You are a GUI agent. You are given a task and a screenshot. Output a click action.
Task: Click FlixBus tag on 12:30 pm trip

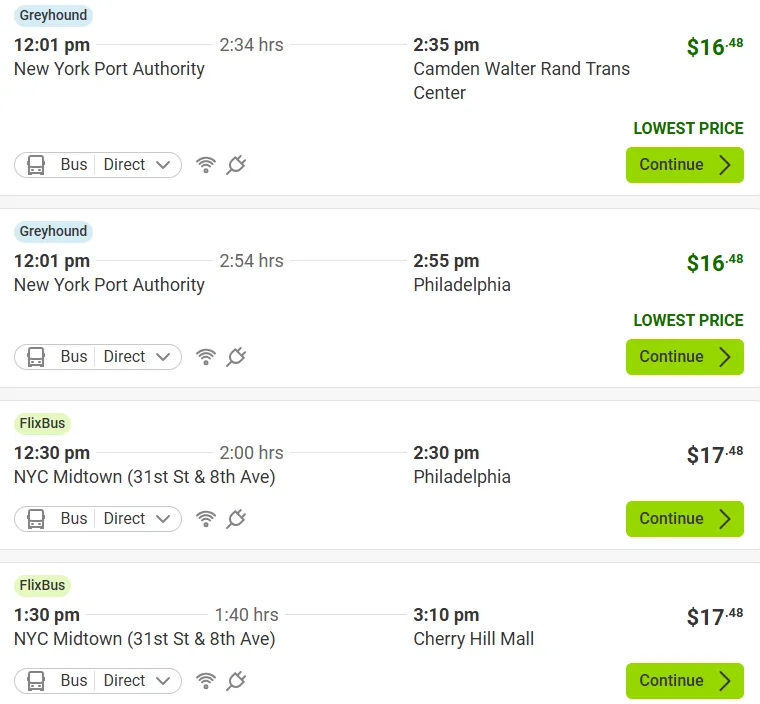click(x=42, y=424)
